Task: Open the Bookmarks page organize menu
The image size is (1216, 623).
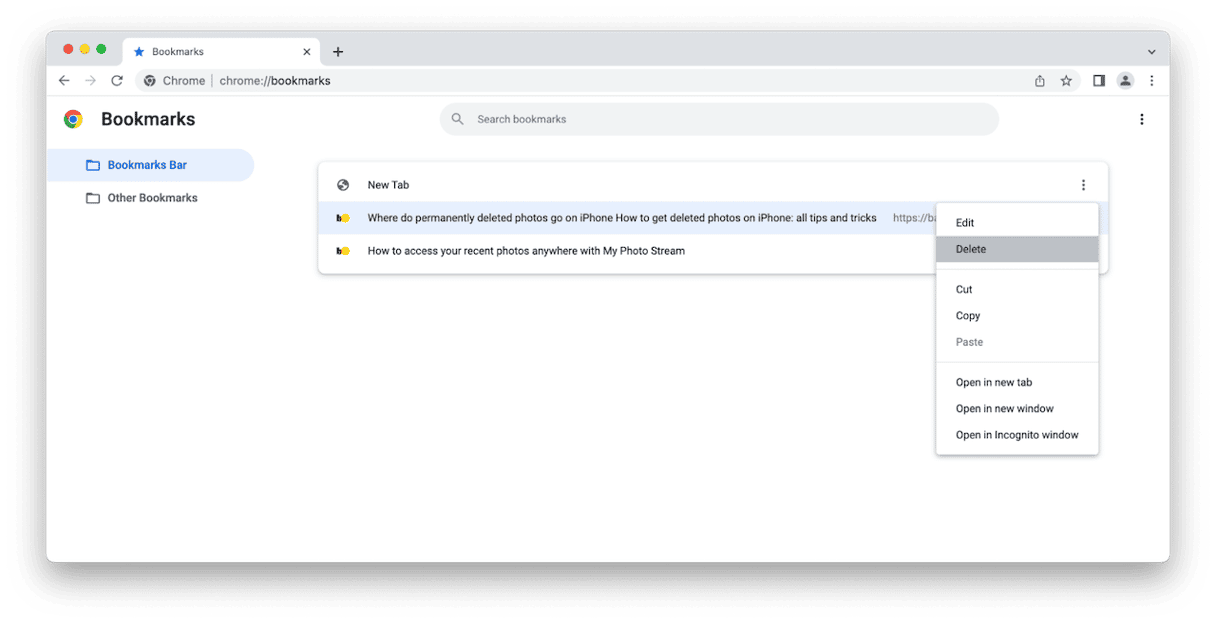Action: pos(1142,119)
